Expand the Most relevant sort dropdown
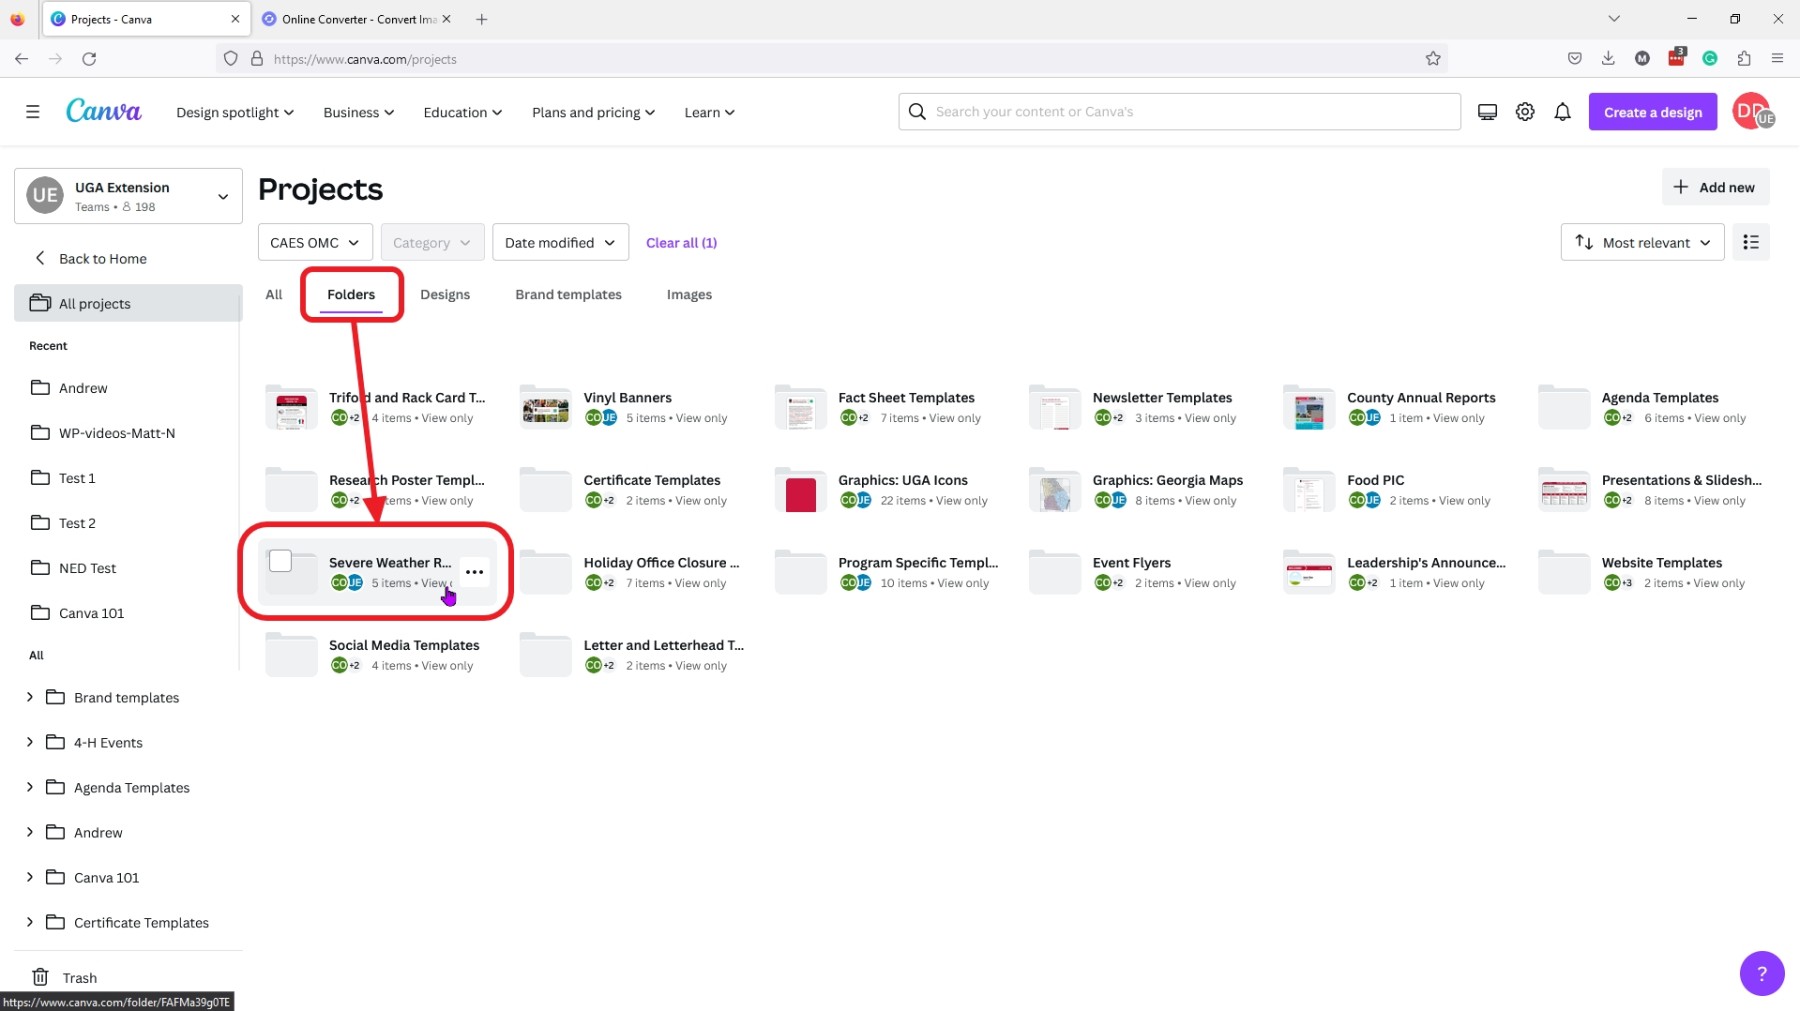This screenshot has width=1800, height=1011. point(1641,242)
